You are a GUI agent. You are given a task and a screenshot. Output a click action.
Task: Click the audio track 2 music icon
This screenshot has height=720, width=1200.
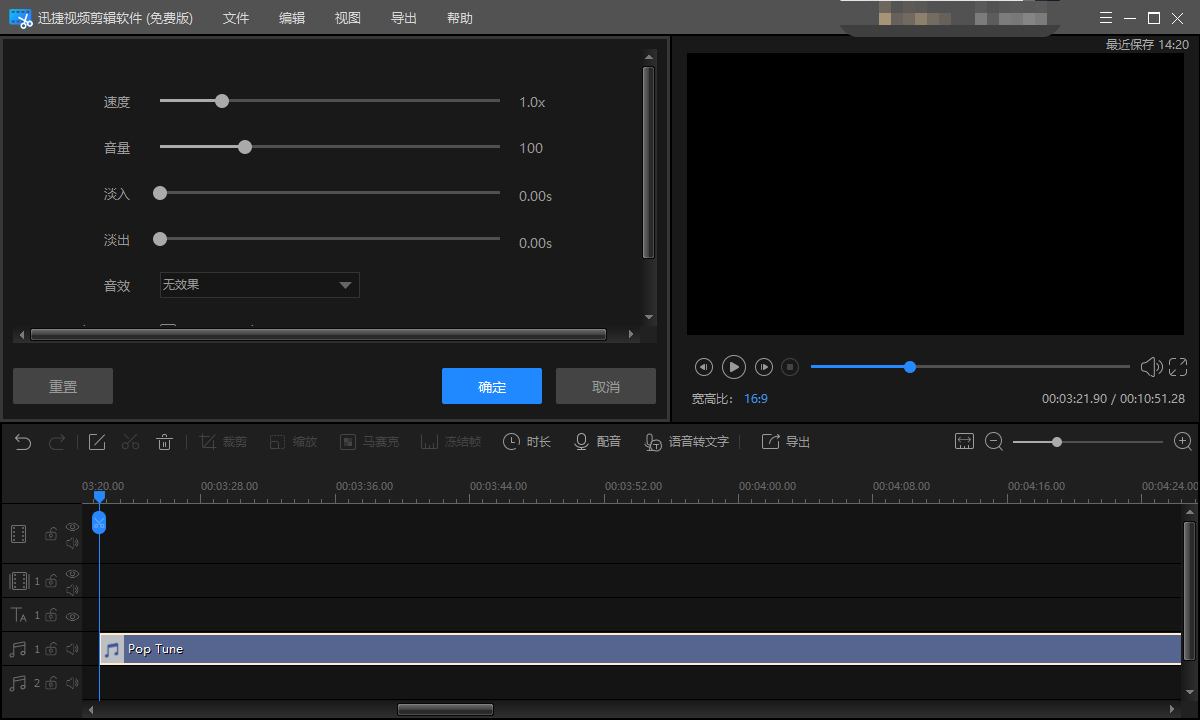pos(18,683)
